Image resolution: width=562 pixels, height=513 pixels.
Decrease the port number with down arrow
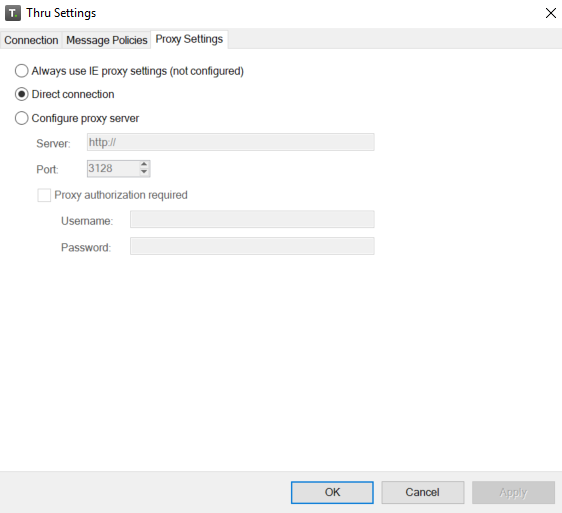(x=144, y=172)
